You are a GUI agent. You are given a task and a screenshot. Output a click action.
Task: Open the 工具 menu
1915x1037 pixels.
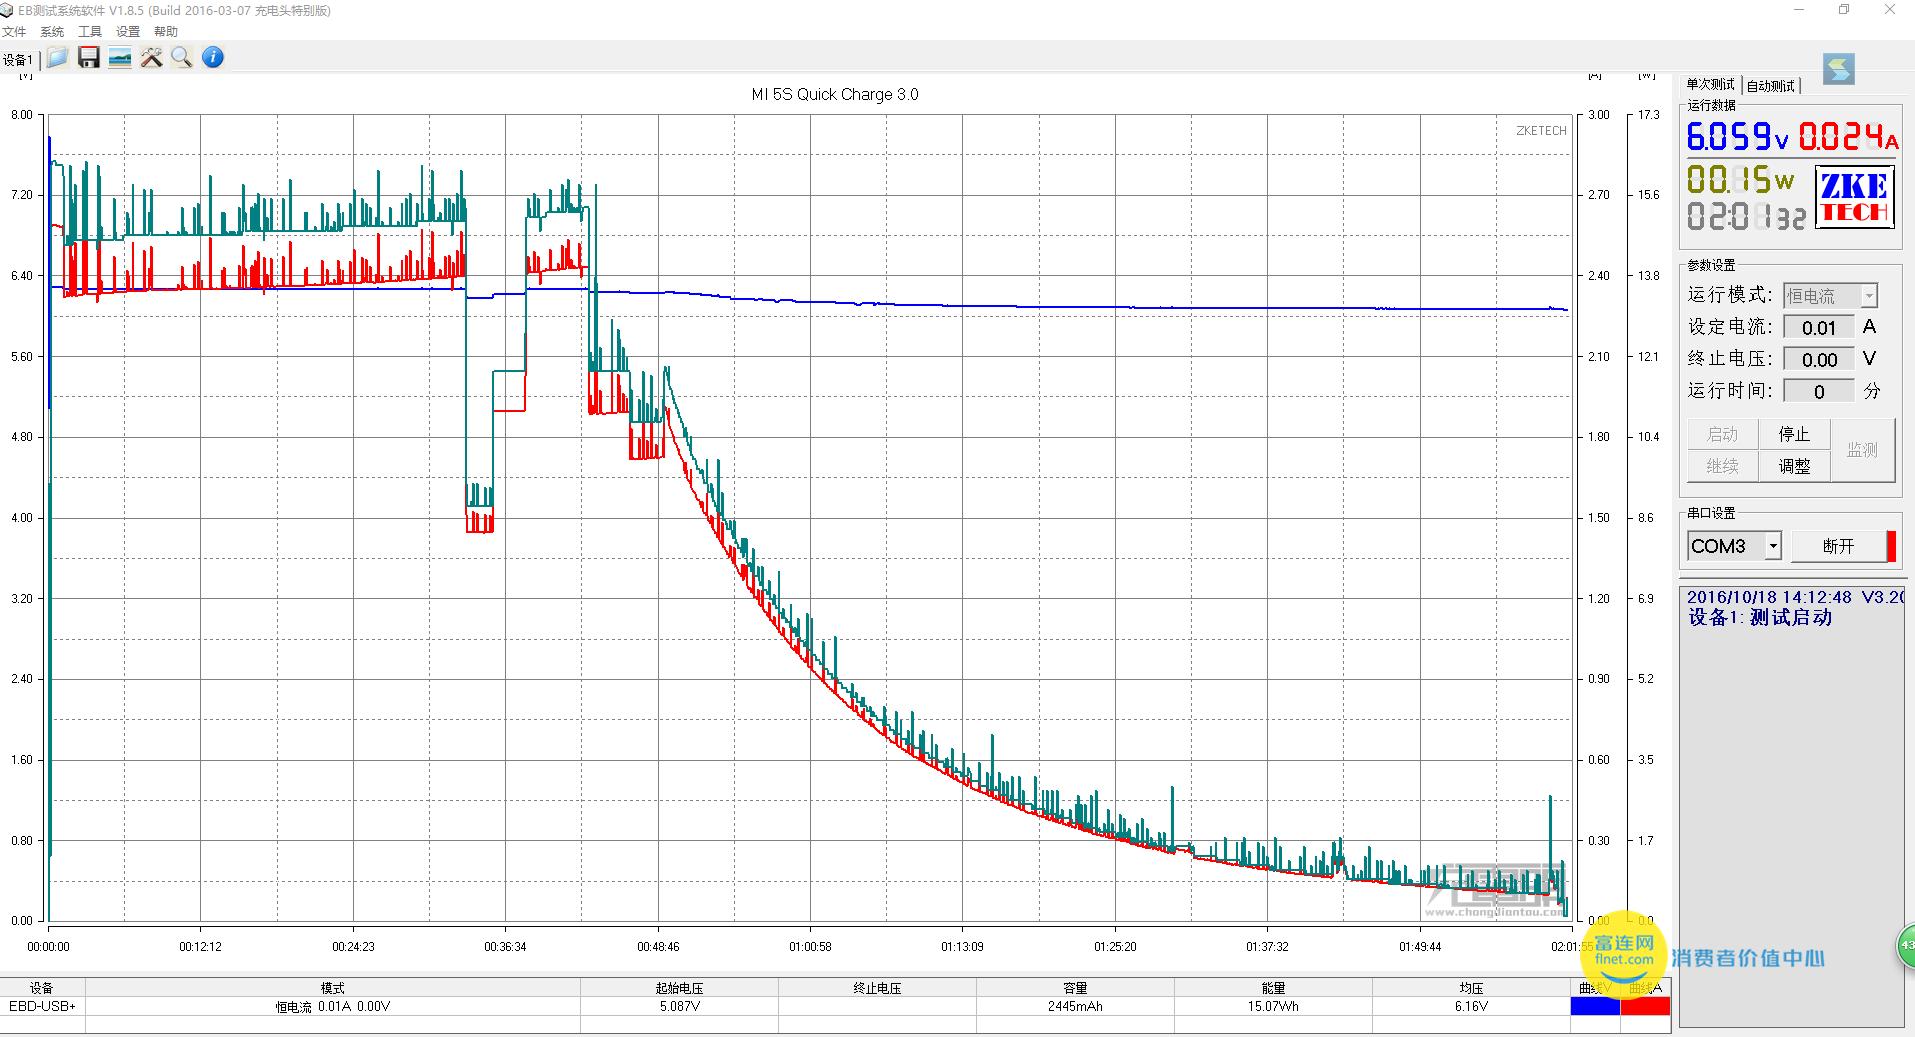pyautogui.click(x=90, y=32)
